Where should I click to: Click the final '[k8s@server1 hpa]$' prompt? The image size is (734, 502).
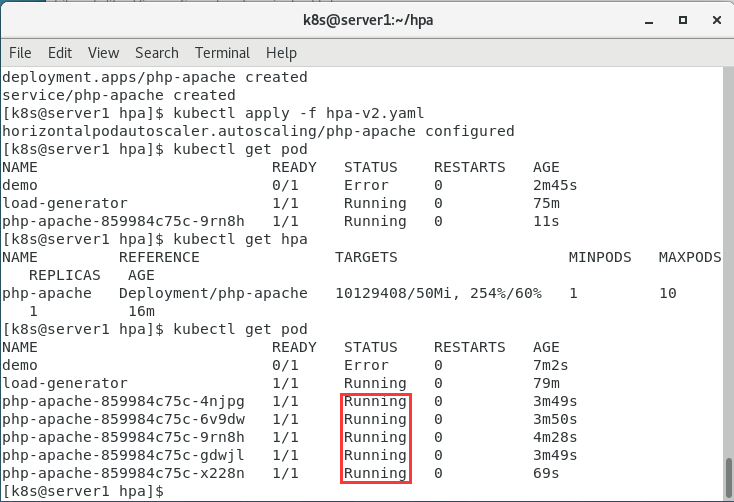[x=83, y=491]
